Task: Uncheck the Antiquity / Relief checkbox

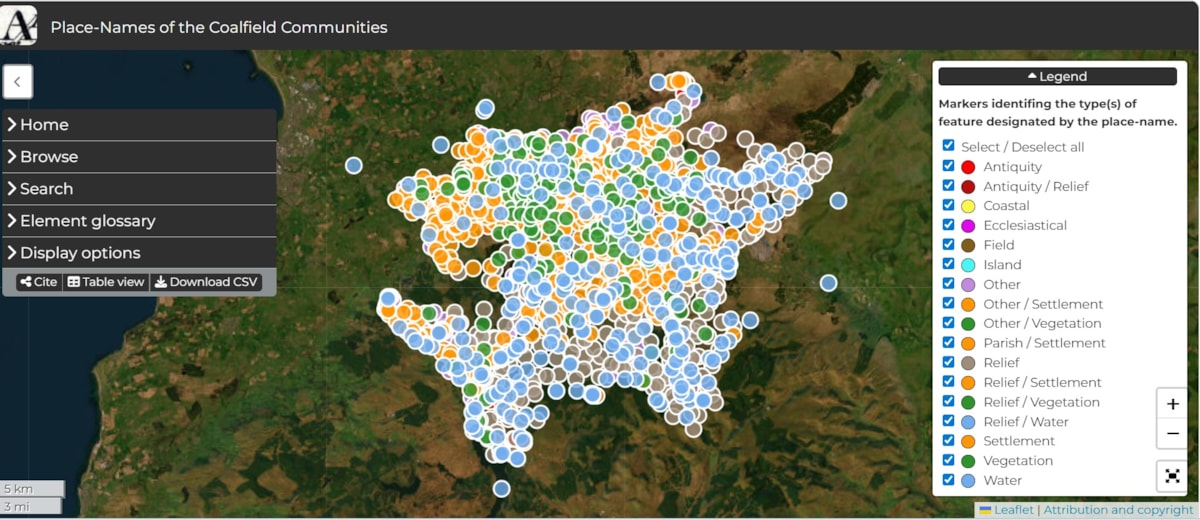Action: click(948, 186)
